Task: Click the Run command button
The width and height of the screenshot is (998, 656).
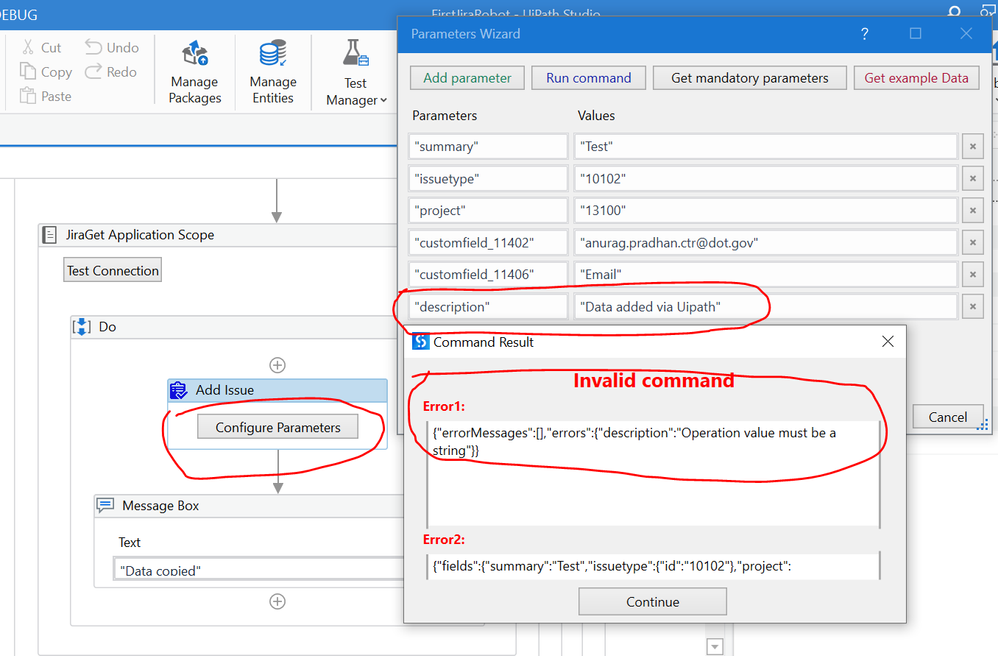Action: point(589,78)
